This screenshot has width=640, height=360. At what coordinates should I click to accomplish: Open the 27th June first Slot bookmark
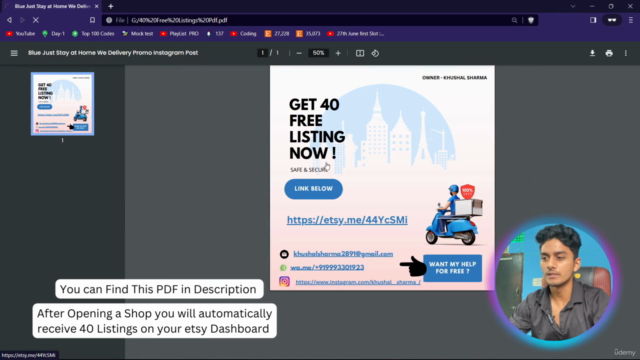tap(356, 33)
